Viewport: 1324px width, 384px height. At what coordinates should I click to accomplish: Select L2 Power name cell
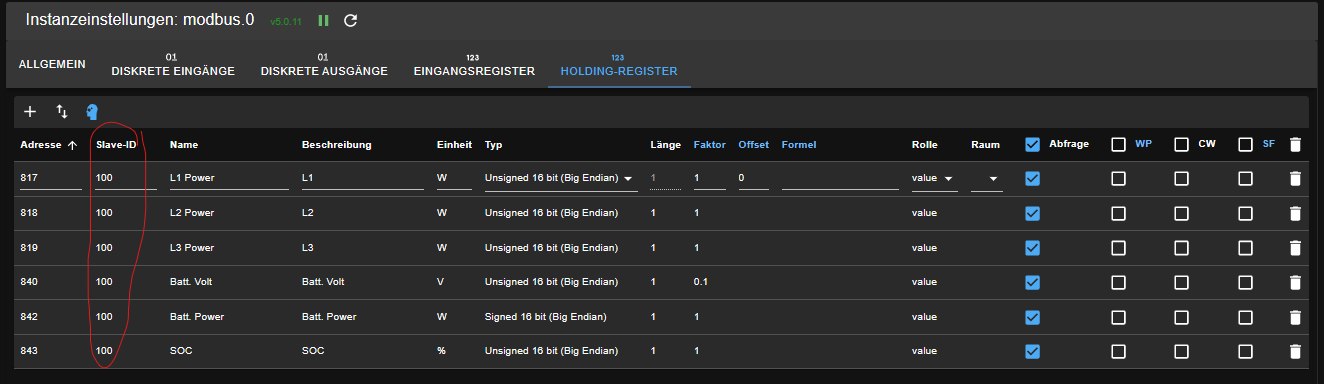[192, 213]
